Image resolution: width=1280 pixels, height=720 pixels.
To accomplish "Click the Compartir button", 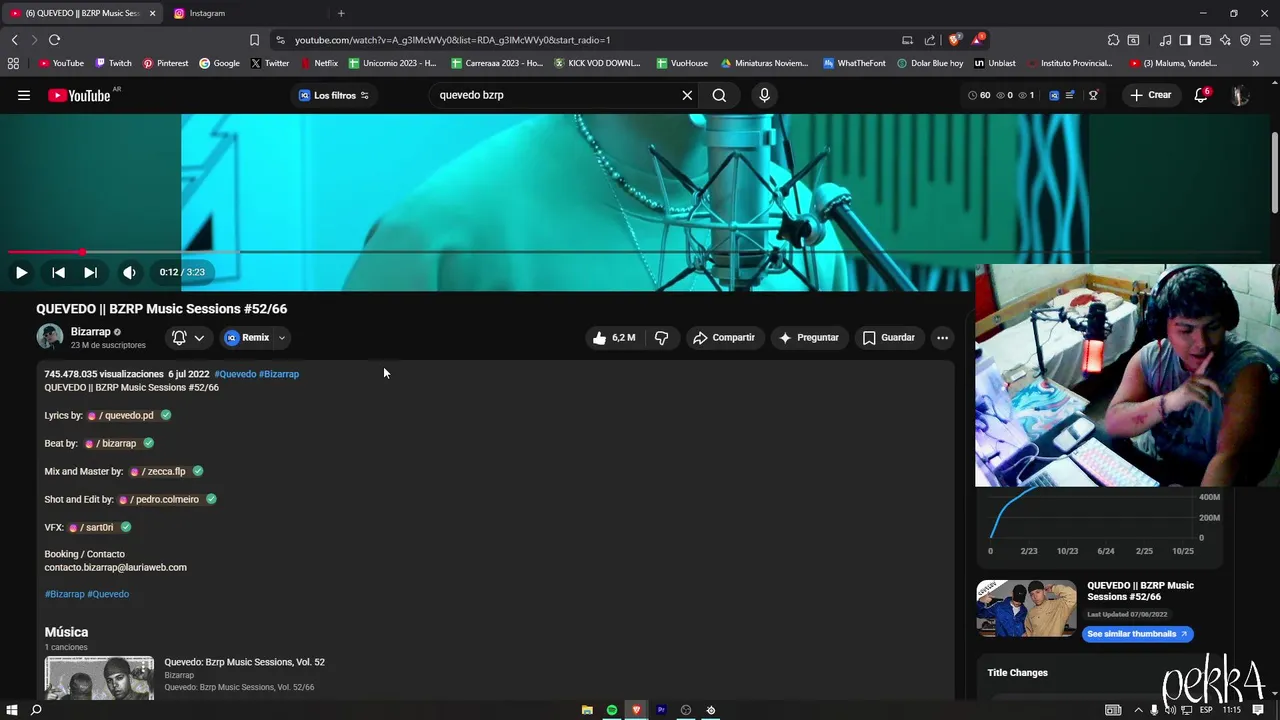I will point(724,338).
